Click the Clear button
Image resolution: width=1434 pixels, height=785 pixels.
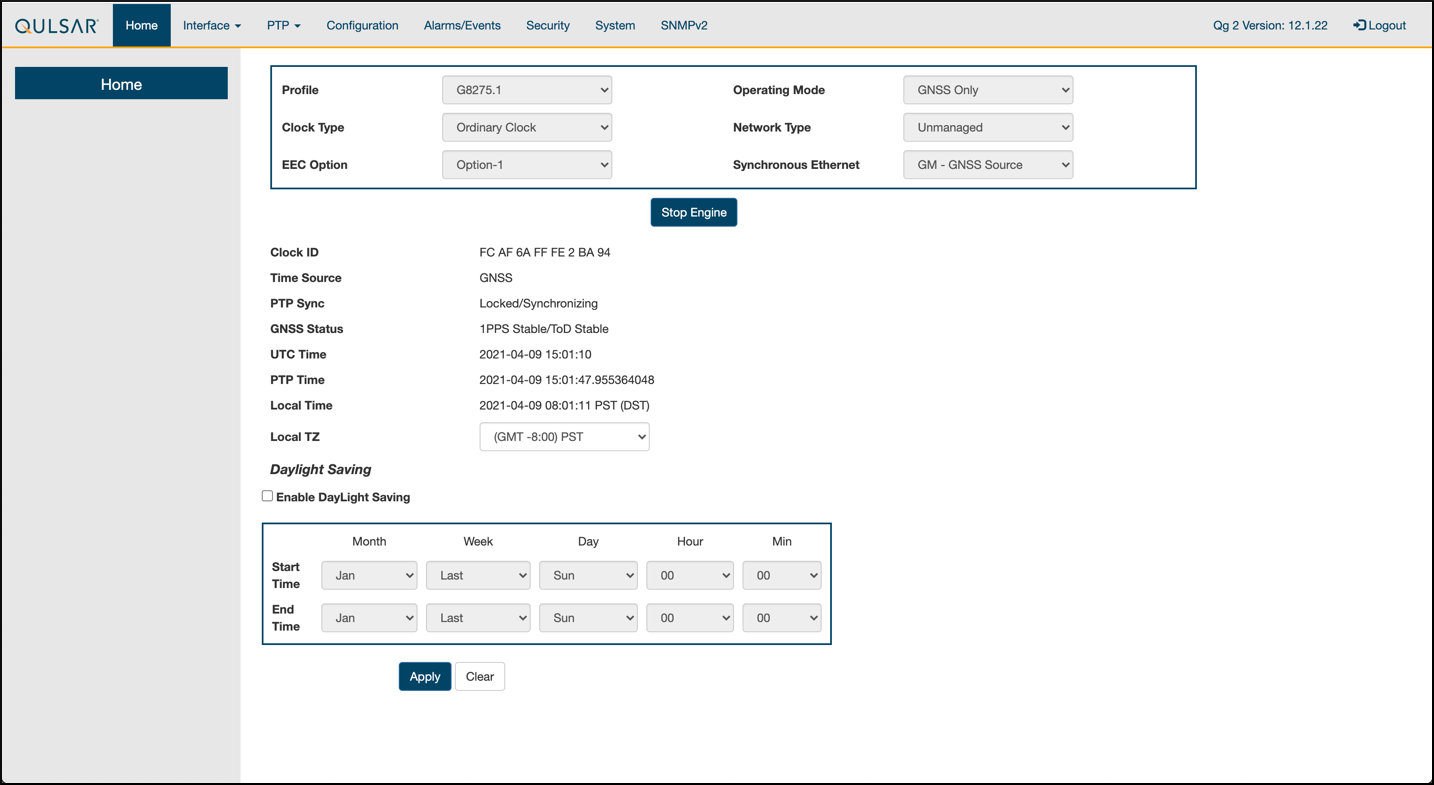point(480,677)
